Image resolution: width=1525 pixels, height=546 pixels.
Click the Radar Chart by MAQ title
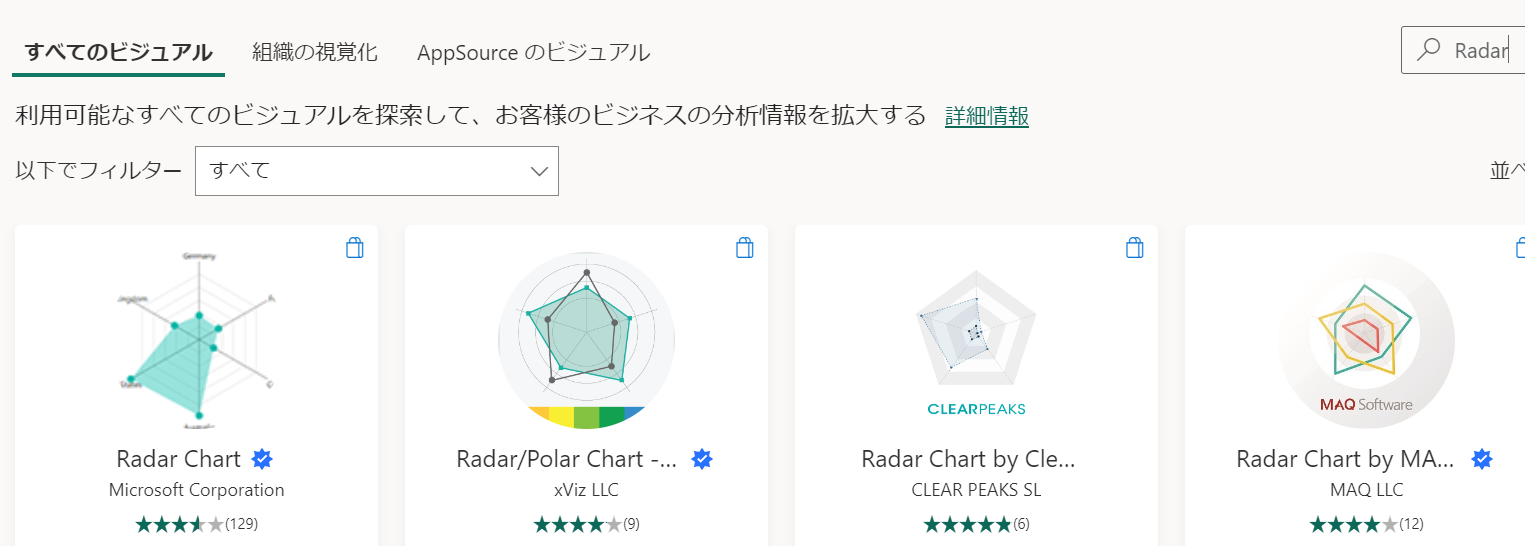[x=1345, y=459]
